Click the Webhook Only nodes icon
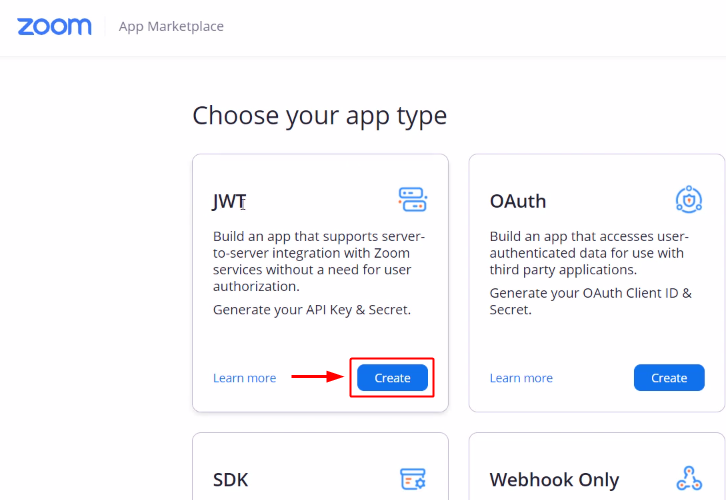The width and height of the screenshot is (726, 500). pyautogui.click(x=689, y=478)
